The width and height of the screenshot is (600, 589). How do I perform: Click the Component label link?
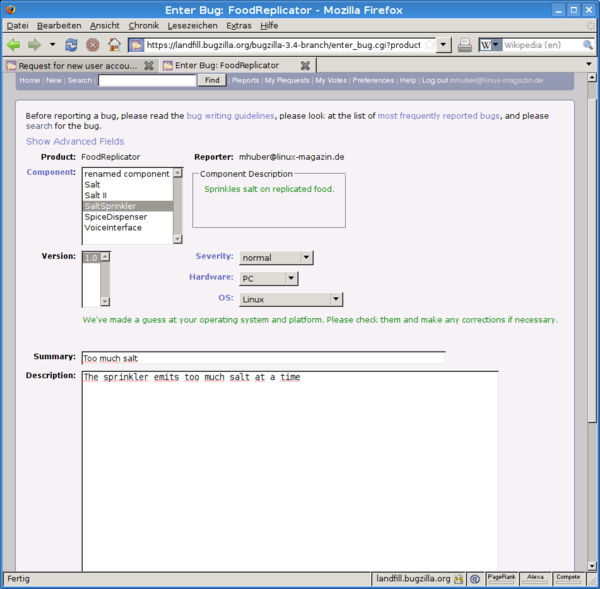pos(51,172)
